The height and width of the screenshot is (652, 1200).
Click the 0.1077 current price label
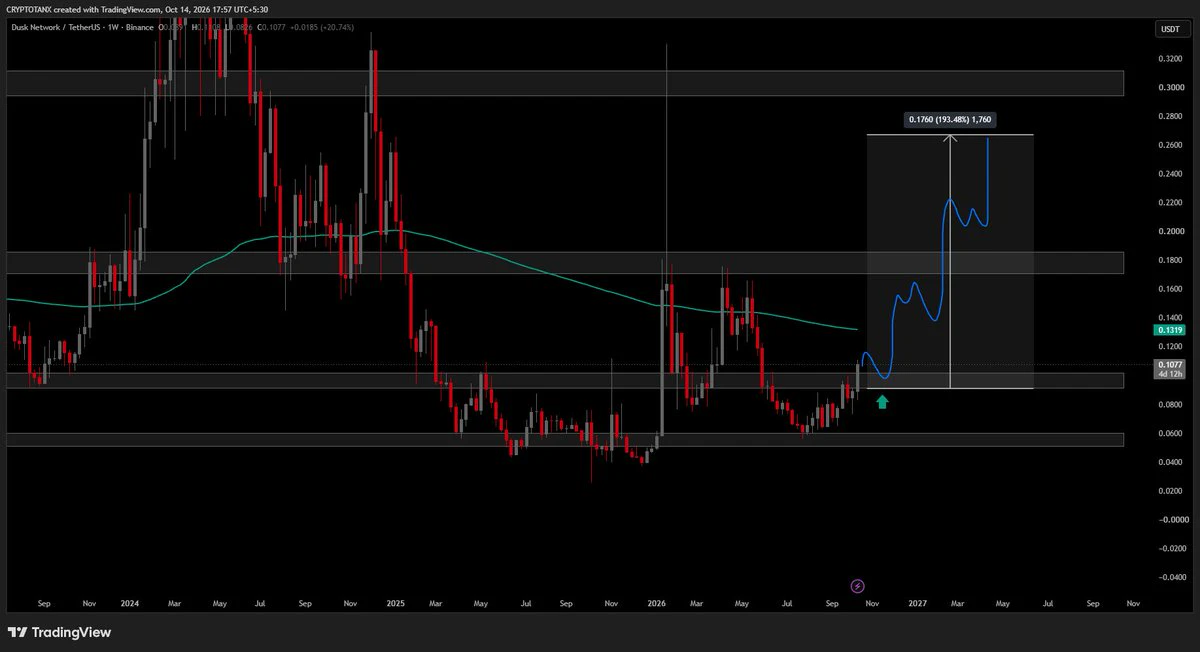click(x=1168, y=365)
